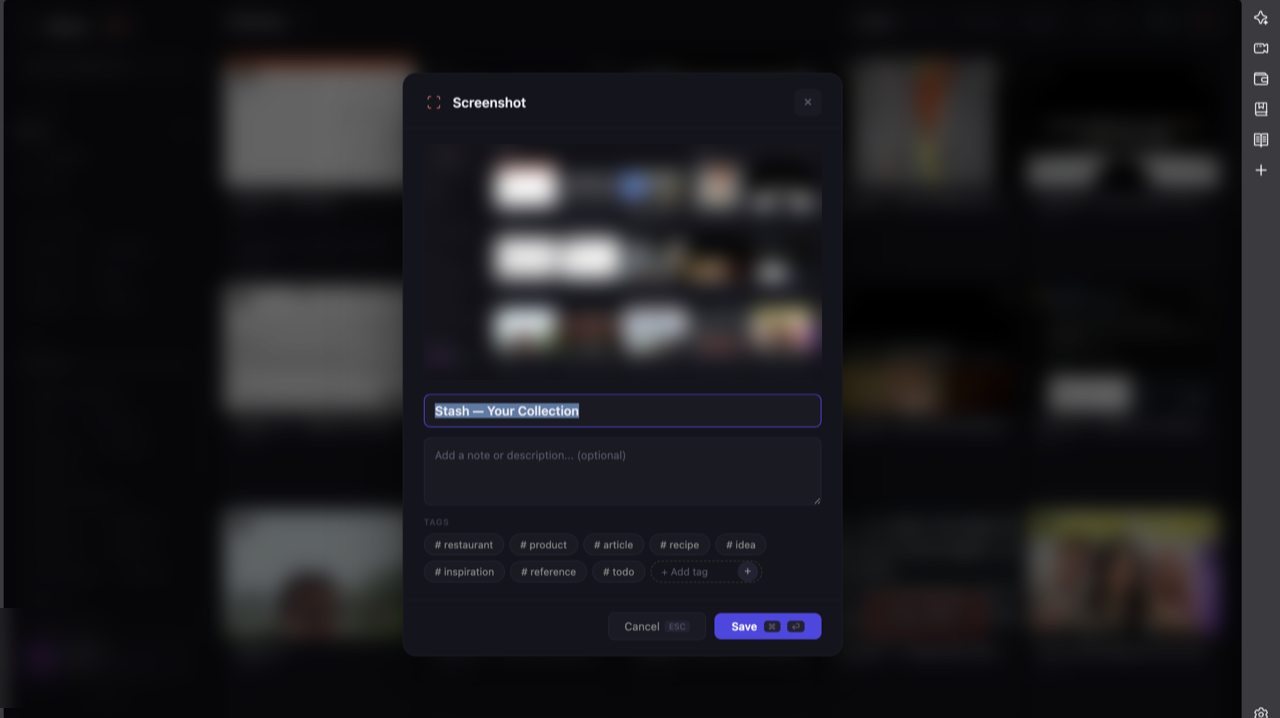Focus the + Add tag input
This screenshot has width=1280, height=718.
(696, 572)
